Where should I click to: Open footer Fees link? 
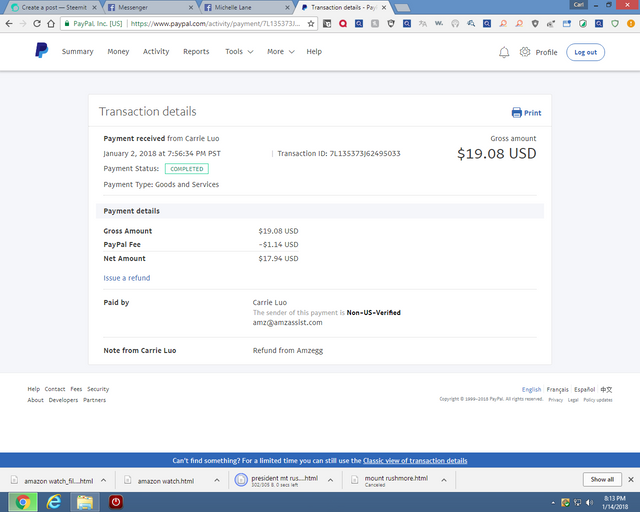click(76, 389)
